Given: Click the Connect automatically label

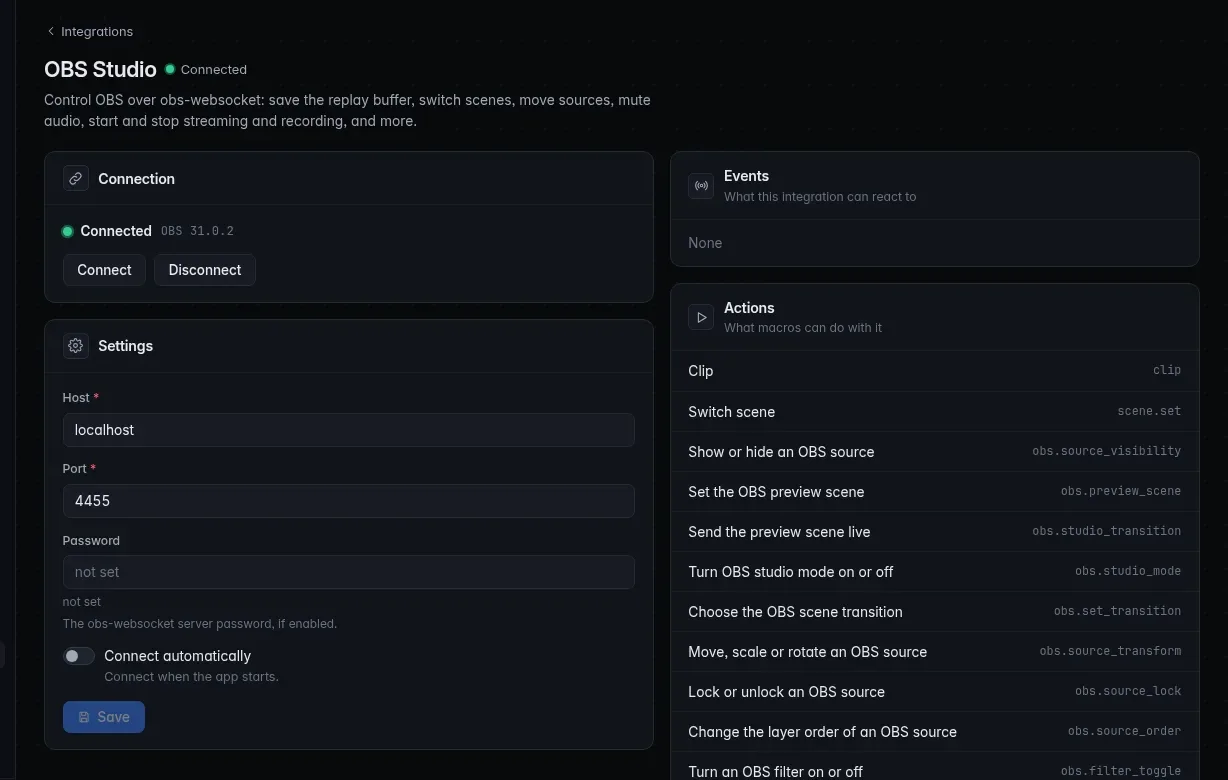Looking at the screenshot, I should point(178,656).
